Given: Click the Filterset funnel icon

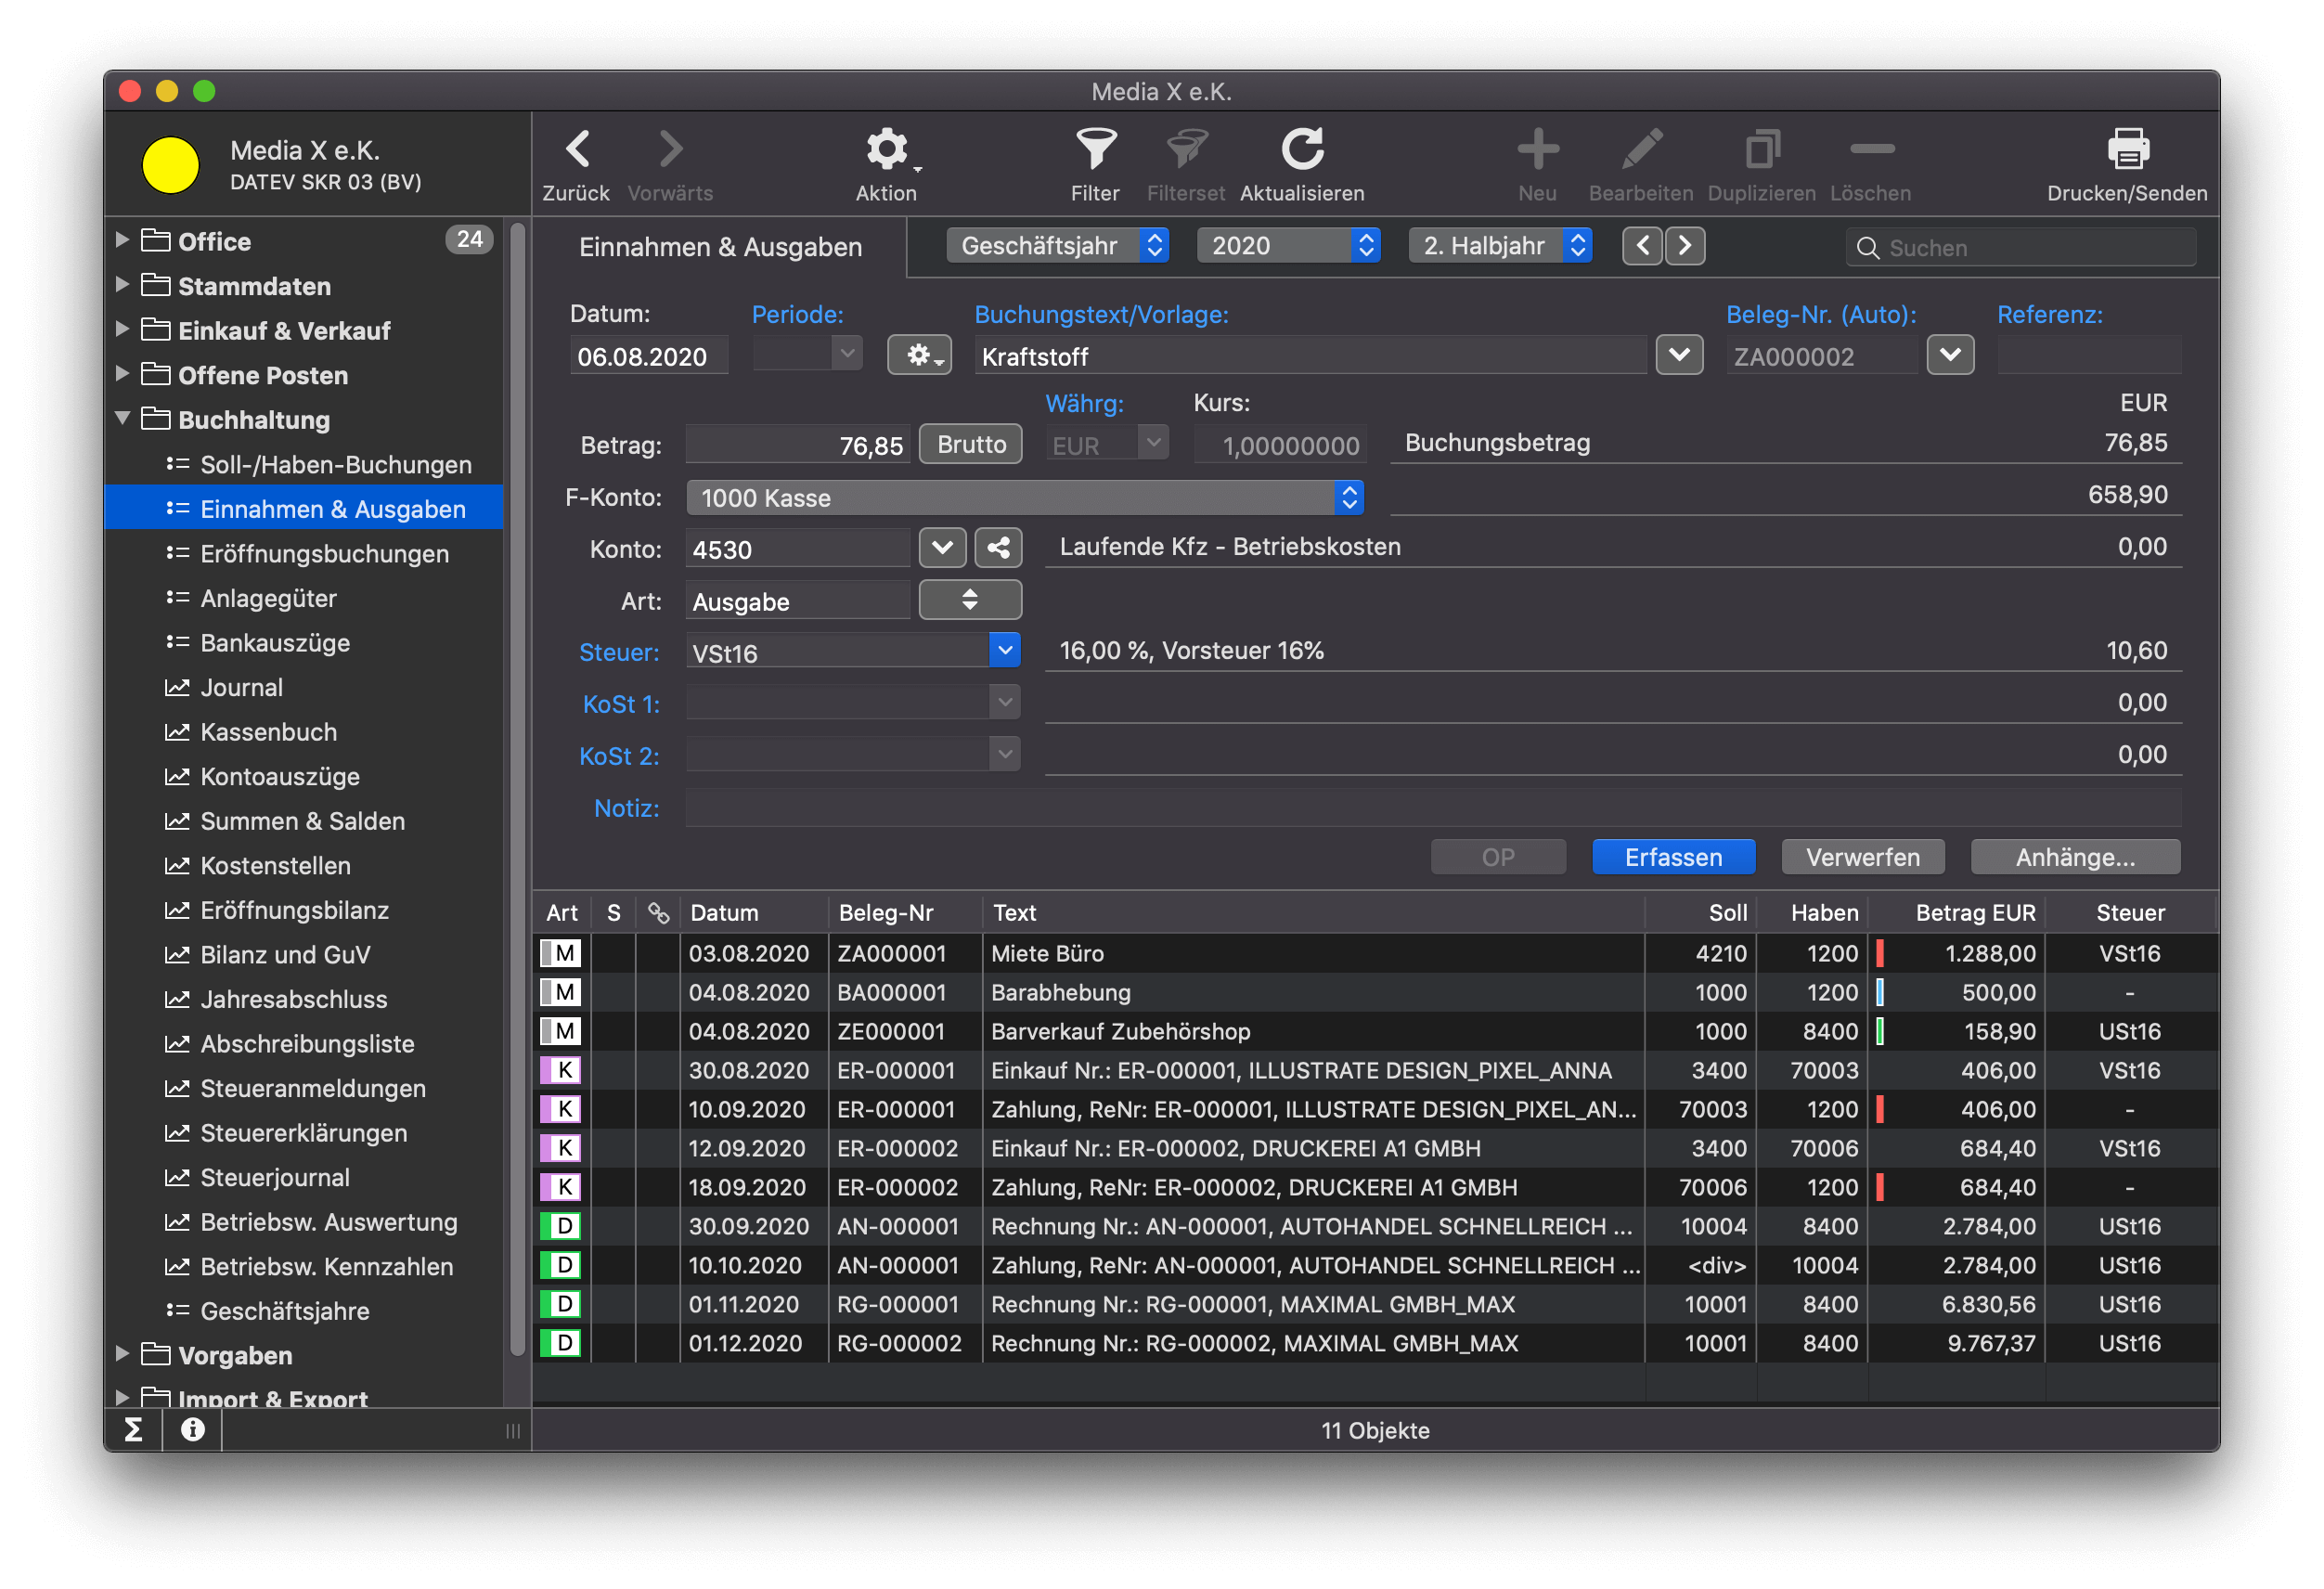Looking at the screenshot, I should tap(1186, 149).
